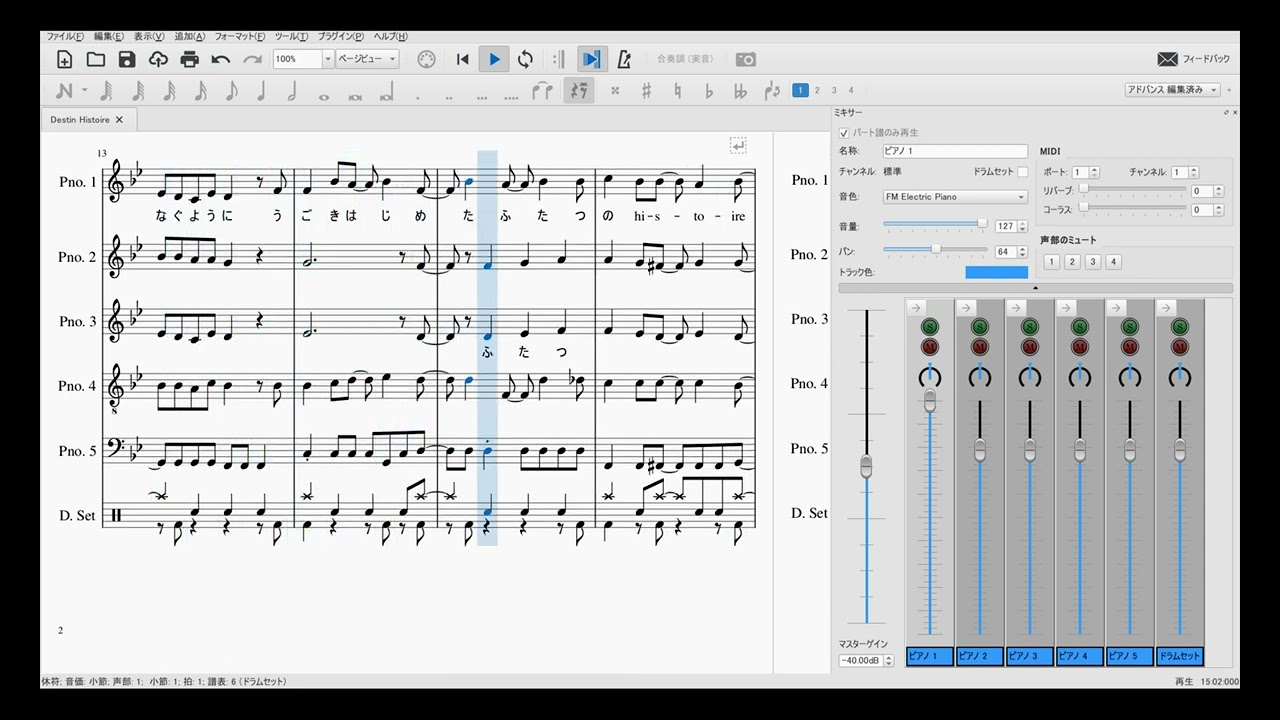Toggle the metronome icon
Viewport: 1280px width, 720px height.
(x=624, y=59)
